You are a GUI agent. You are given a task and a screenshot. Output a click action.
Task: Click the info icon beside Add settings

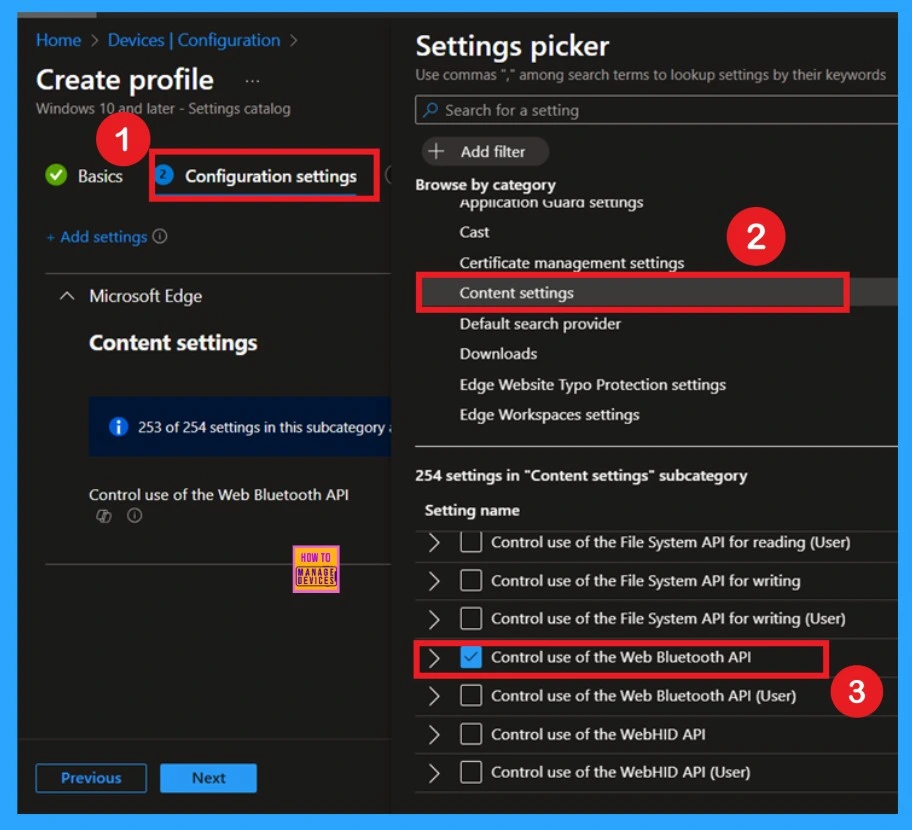pos(160,236)
